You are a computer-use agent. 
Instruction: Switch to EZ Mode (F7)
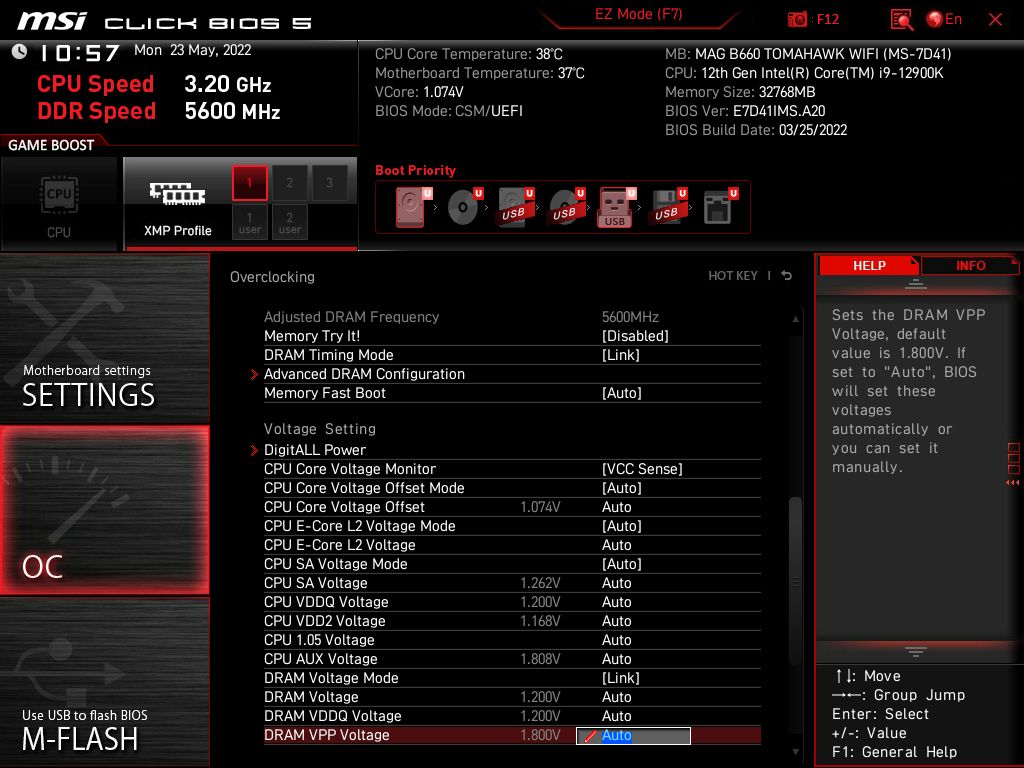click(x=638, y=14)
